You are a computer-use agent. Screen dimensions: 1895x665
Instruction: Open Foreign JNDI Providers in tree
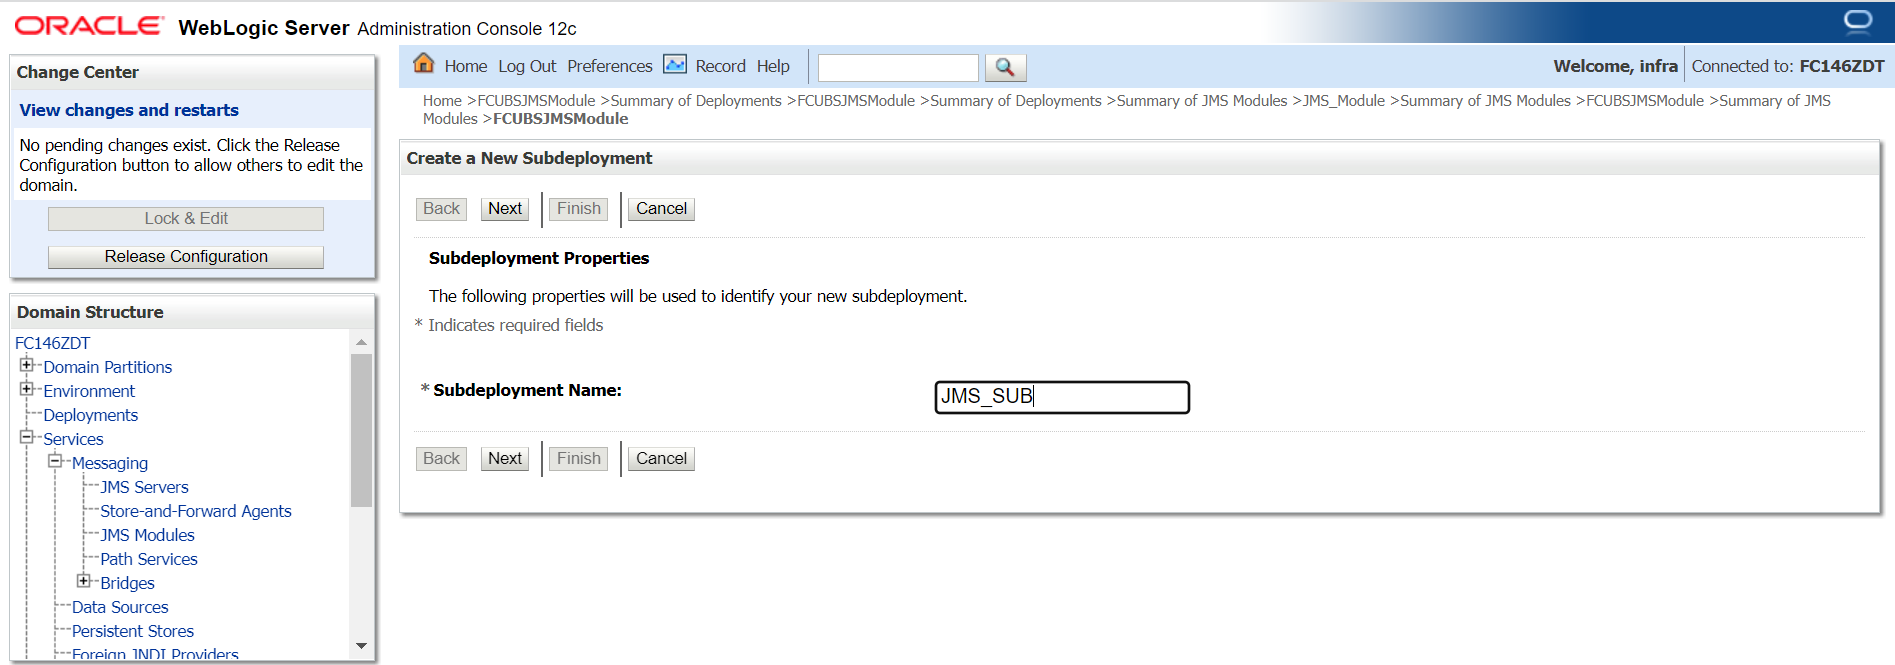point(155,654)
